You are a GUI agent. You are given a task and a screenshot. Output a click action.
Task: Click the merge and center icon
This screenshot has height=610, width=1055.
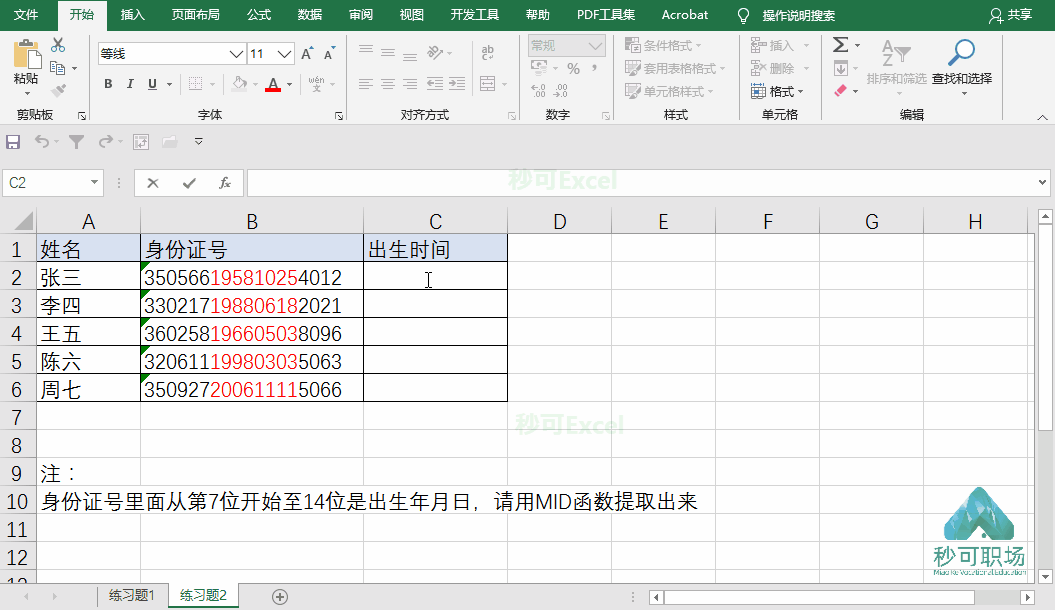(x=488, y=84)
